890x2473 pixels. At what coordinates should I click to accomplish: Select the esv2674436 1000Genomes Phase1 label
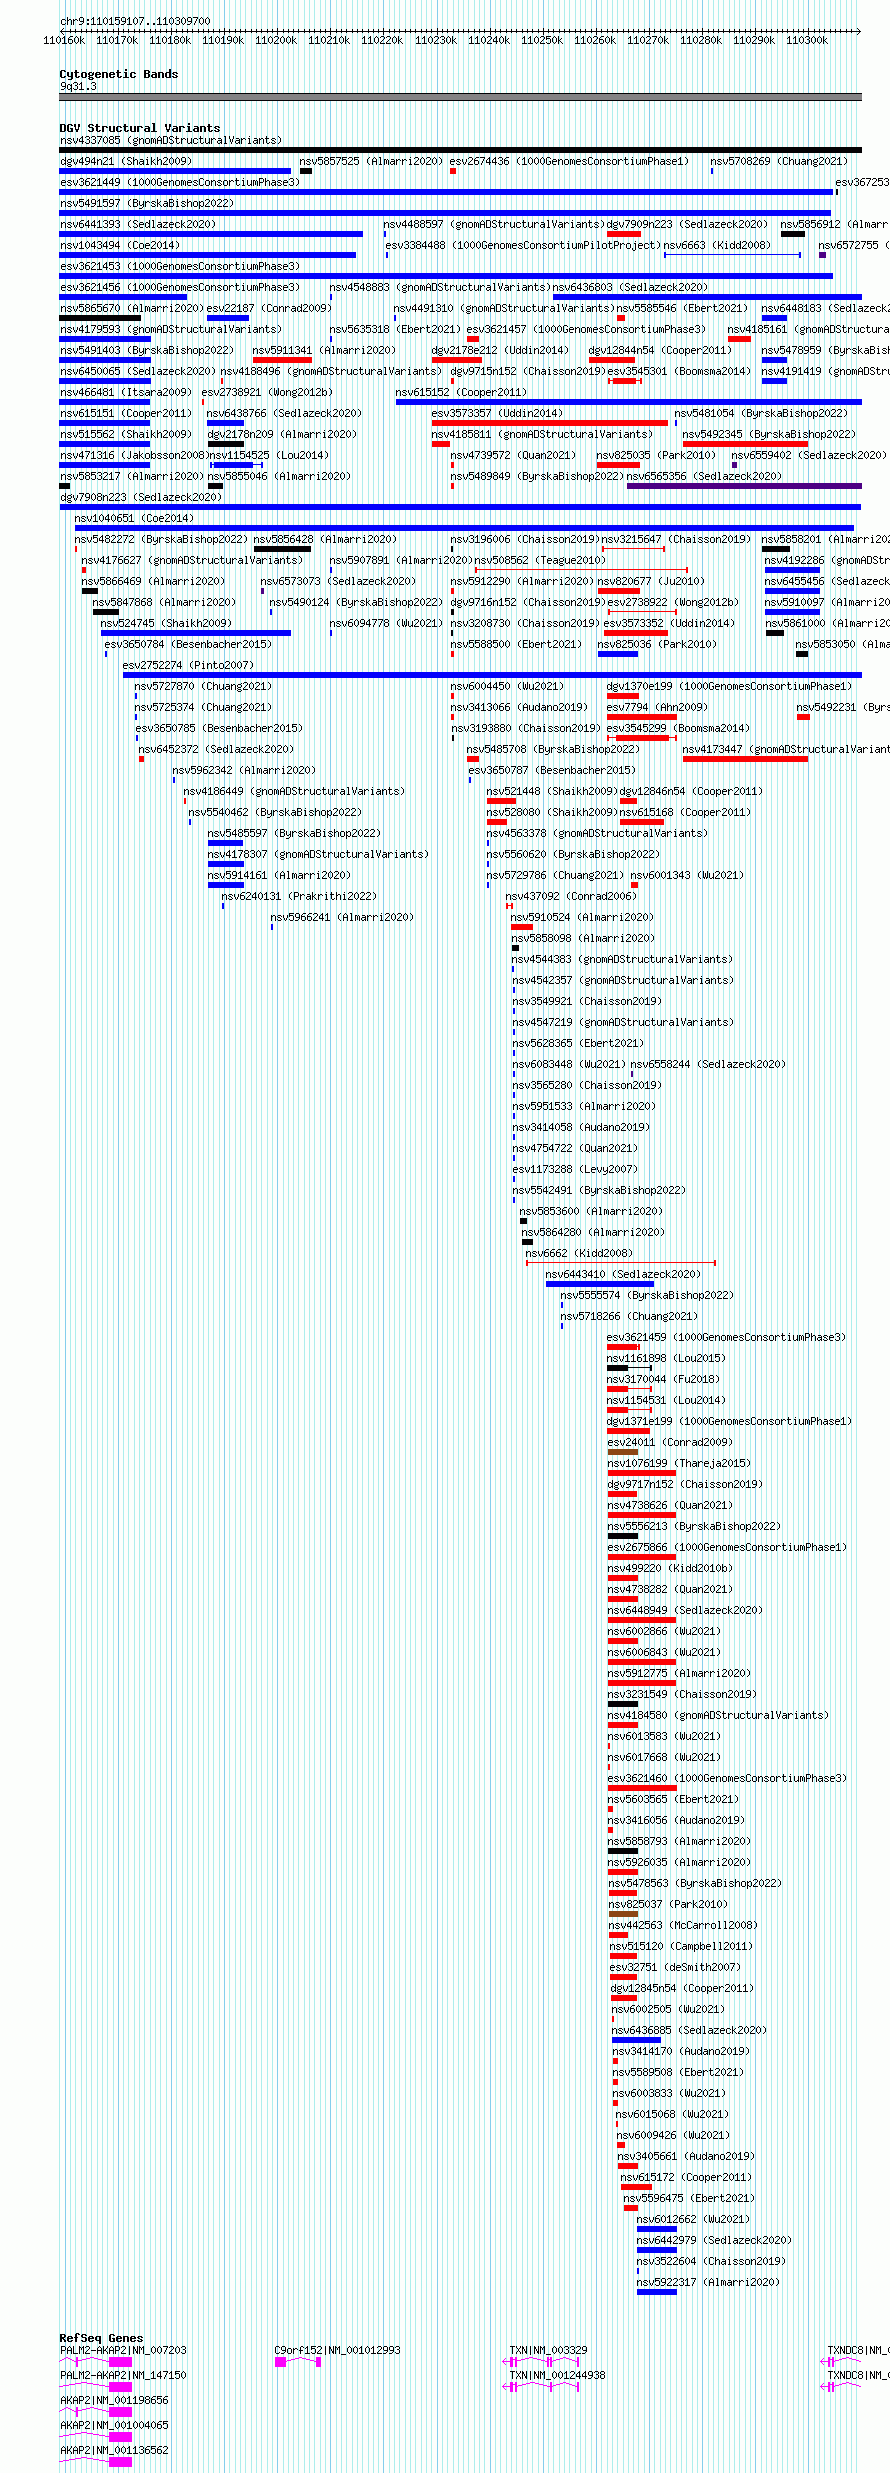(x=569, y=161)
